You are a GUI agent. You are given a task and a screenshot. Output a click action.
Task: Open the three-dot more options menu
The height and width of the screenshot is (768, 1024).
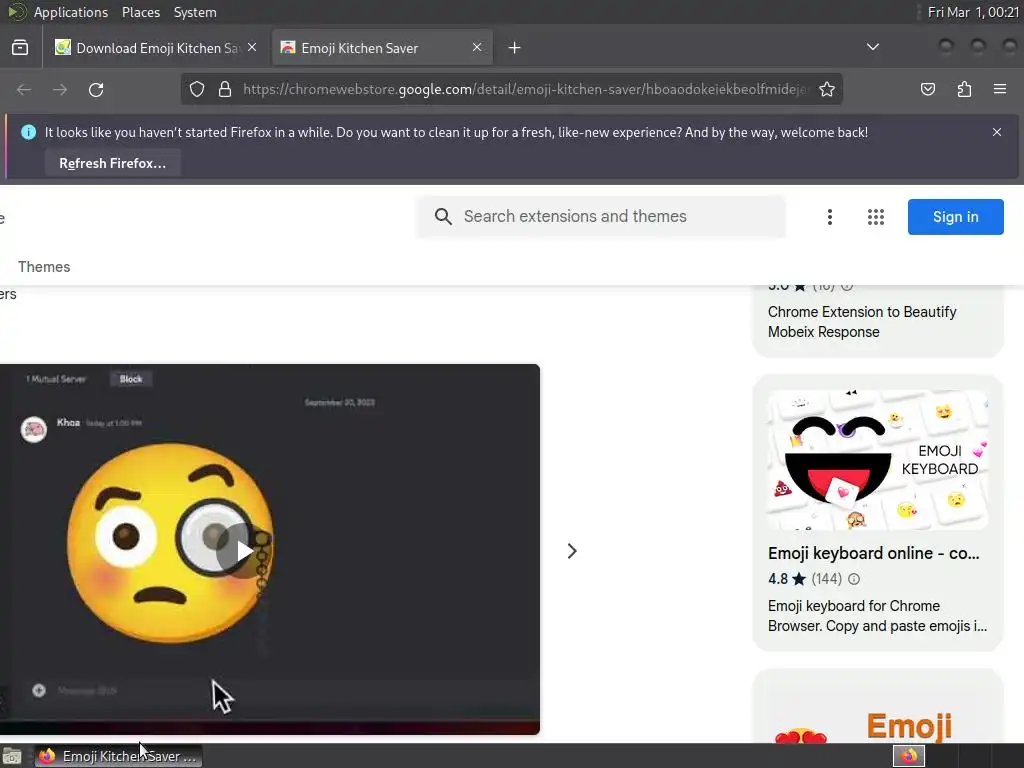[x=829, y=217]
